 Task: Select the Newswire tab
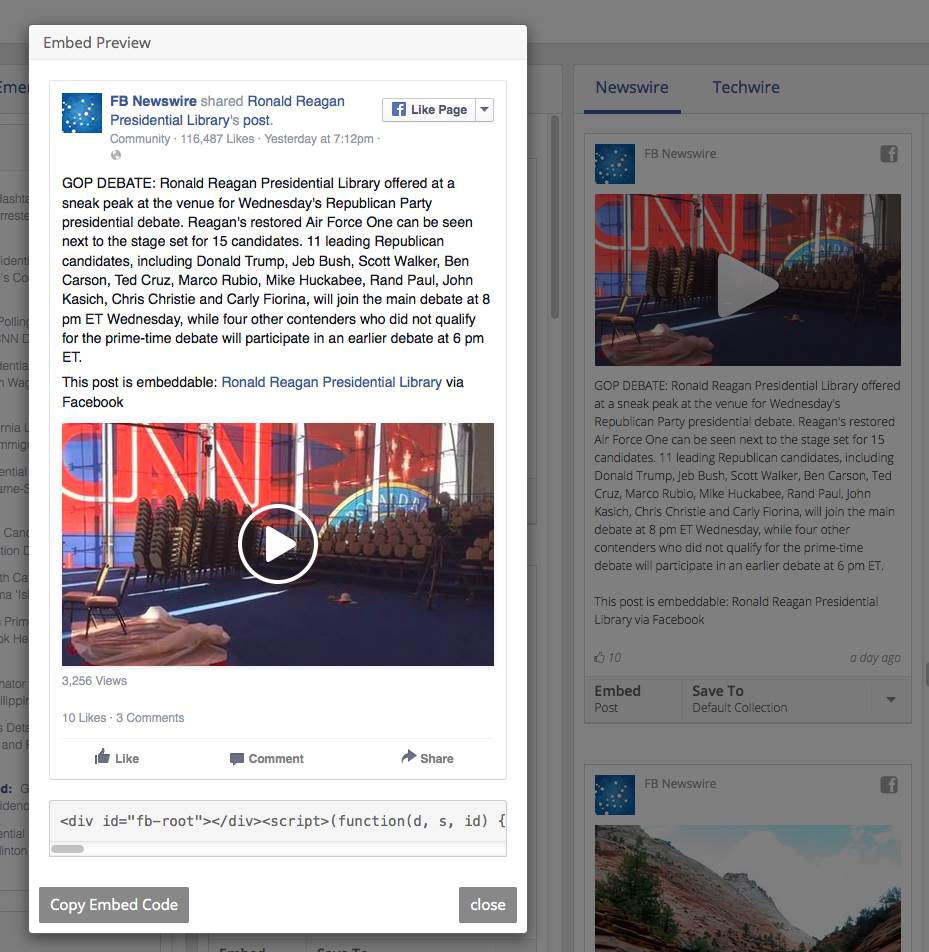click(632, 87)
